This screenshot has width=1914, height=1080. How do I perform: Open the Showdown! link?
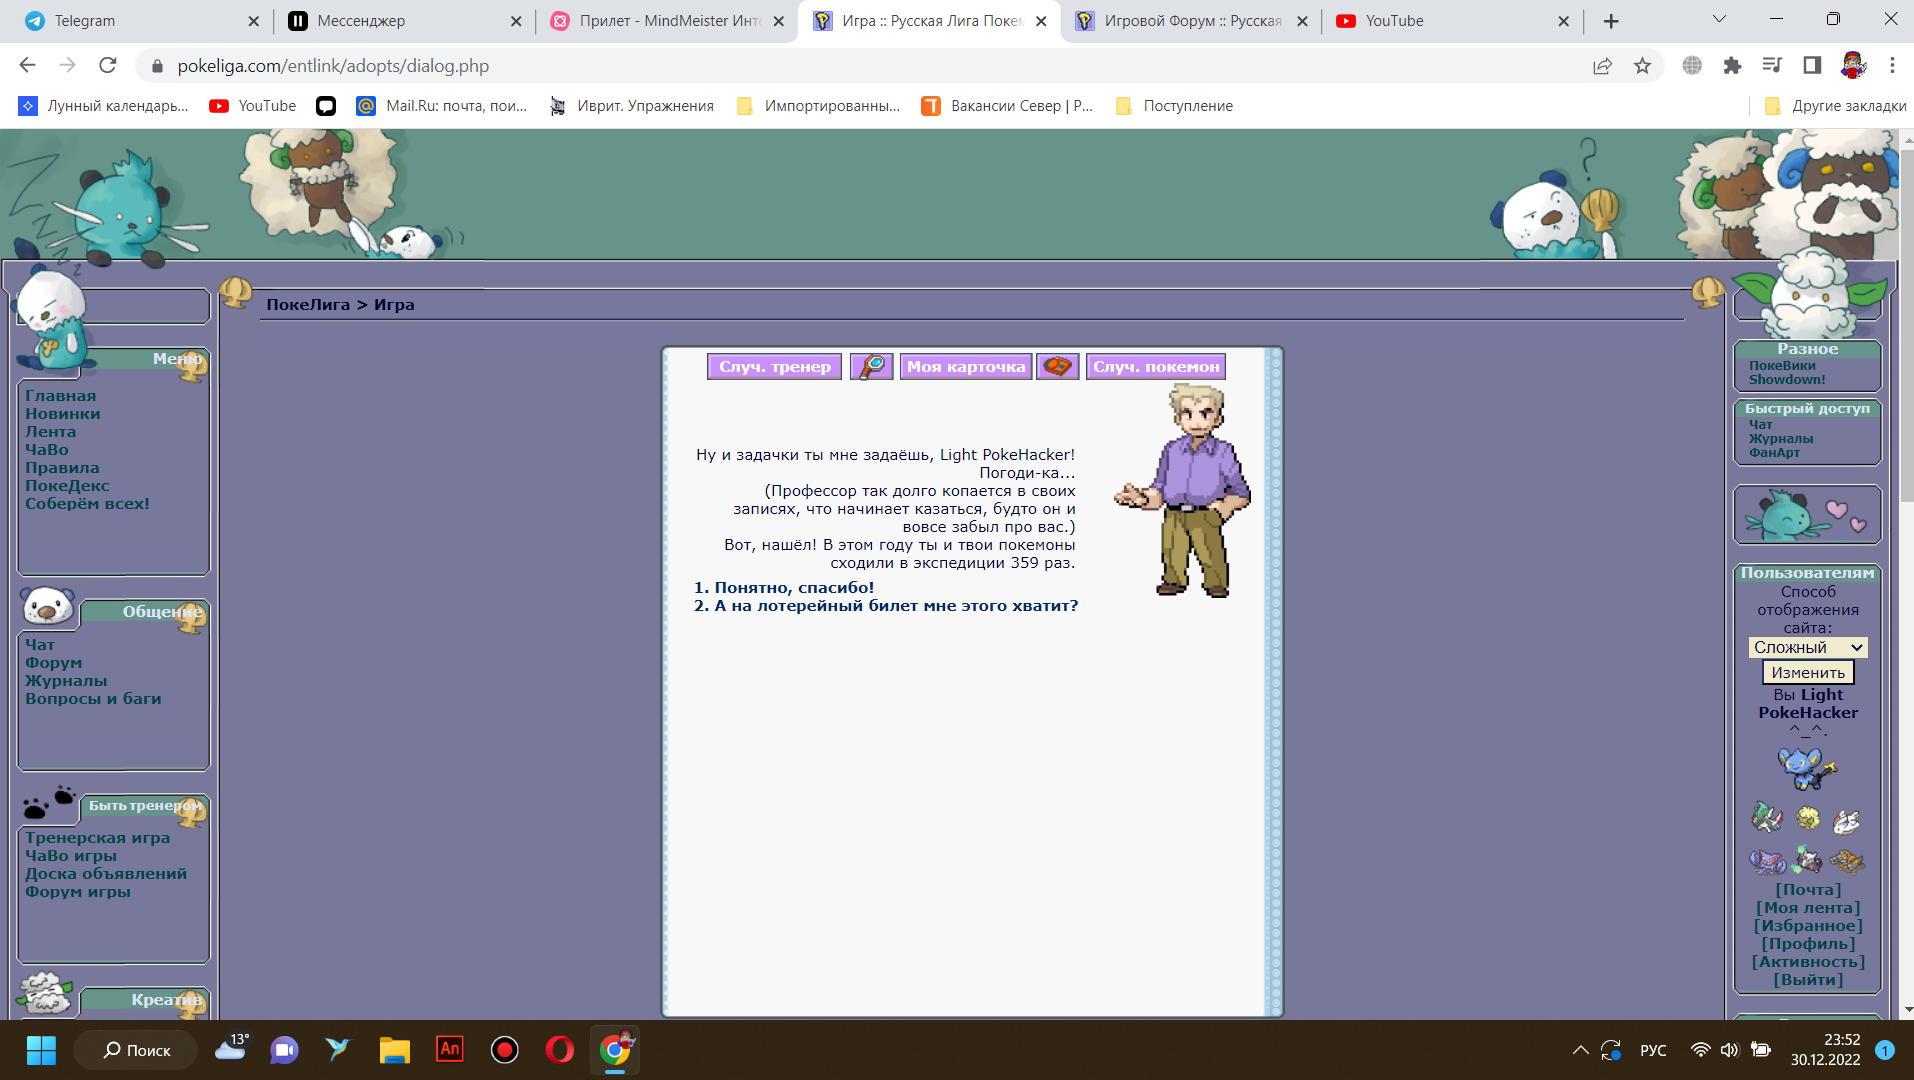tap(1787, 380)
